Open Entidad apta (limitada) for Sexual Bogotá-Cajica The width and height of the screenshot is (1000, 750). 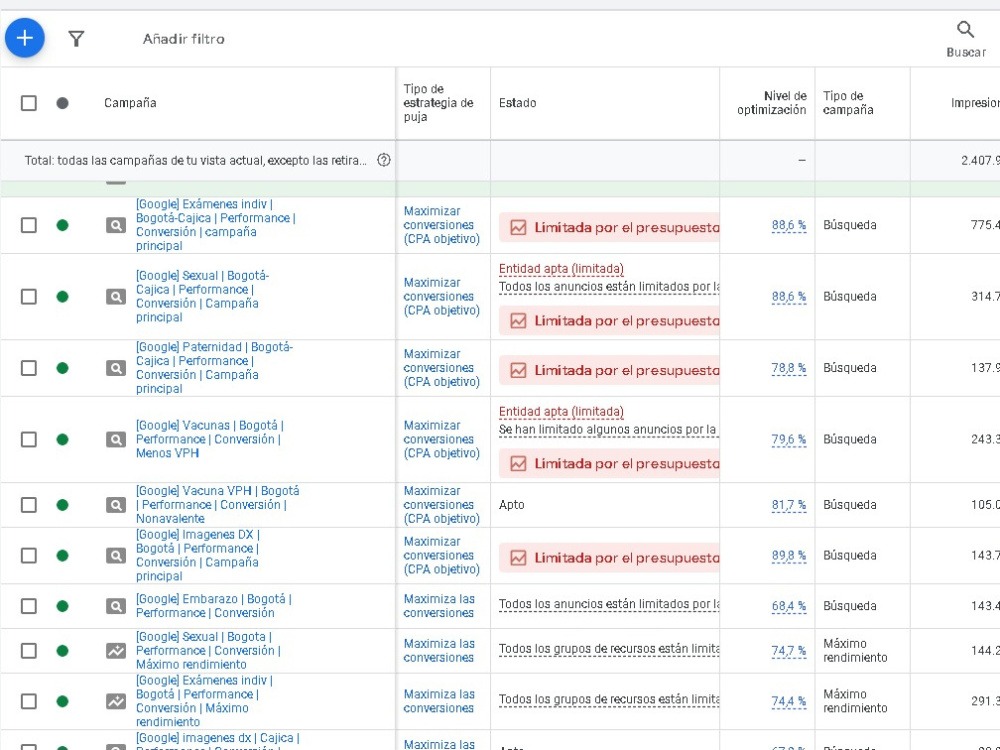[x=561, y=269]
